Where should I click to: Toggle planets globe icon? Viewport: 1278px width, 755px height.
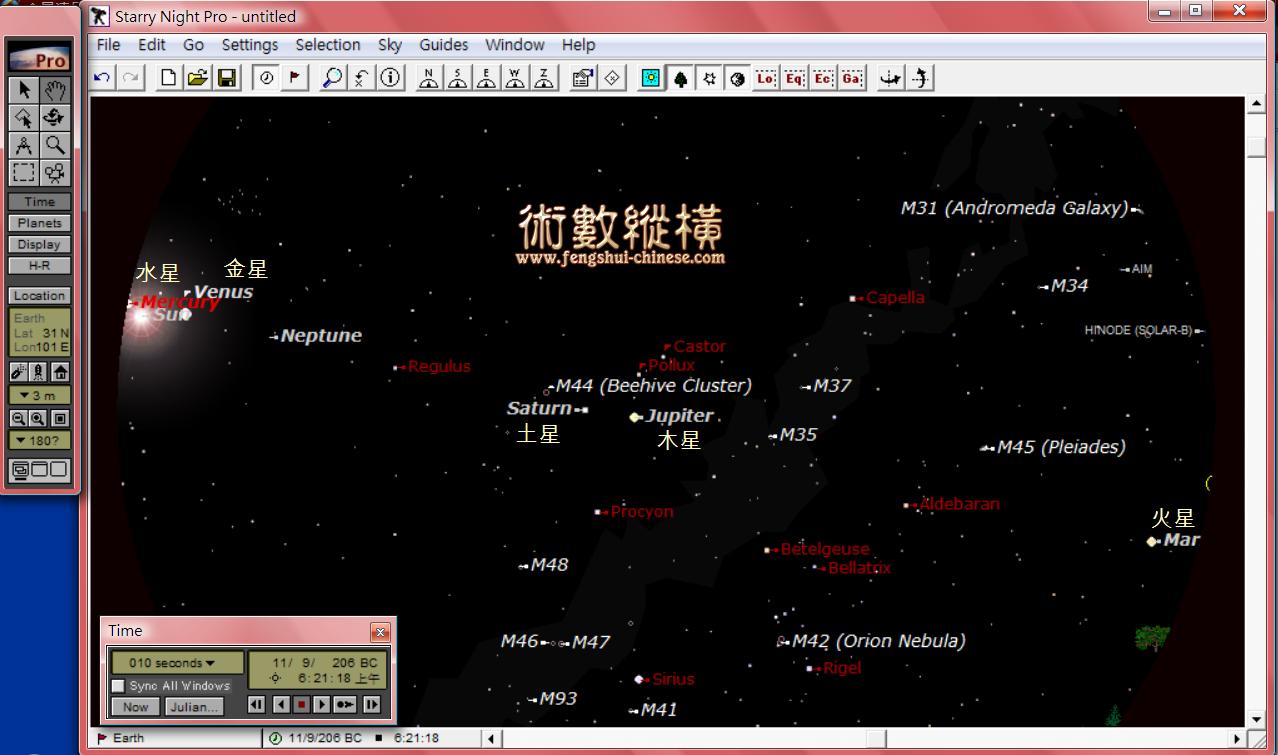(738, 78)
